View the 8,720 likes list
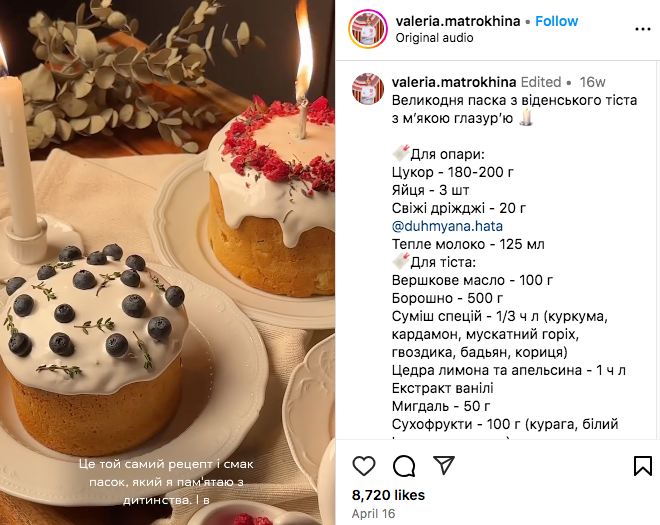660x525 pixels. point(388,495)
